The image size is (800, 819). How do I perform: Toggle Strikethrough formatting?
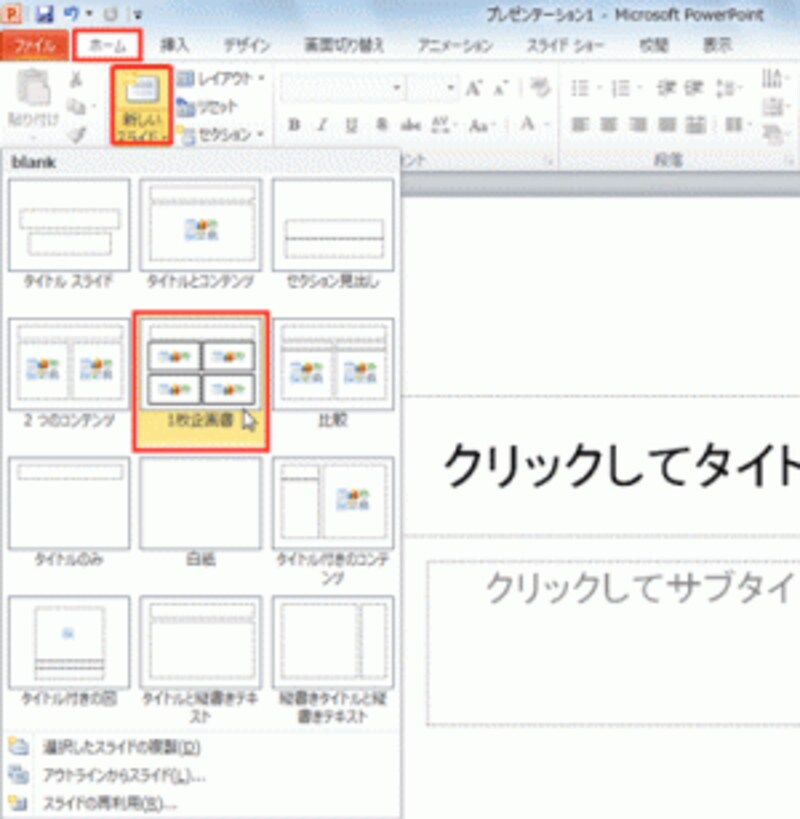click(410, 125)
